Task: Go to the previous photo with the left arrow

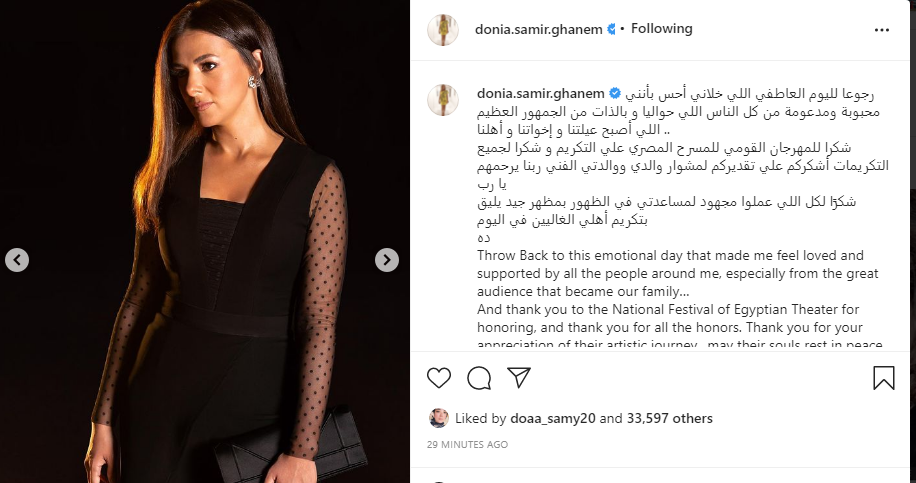Action: pyautogui.click(x=17, y=260)
